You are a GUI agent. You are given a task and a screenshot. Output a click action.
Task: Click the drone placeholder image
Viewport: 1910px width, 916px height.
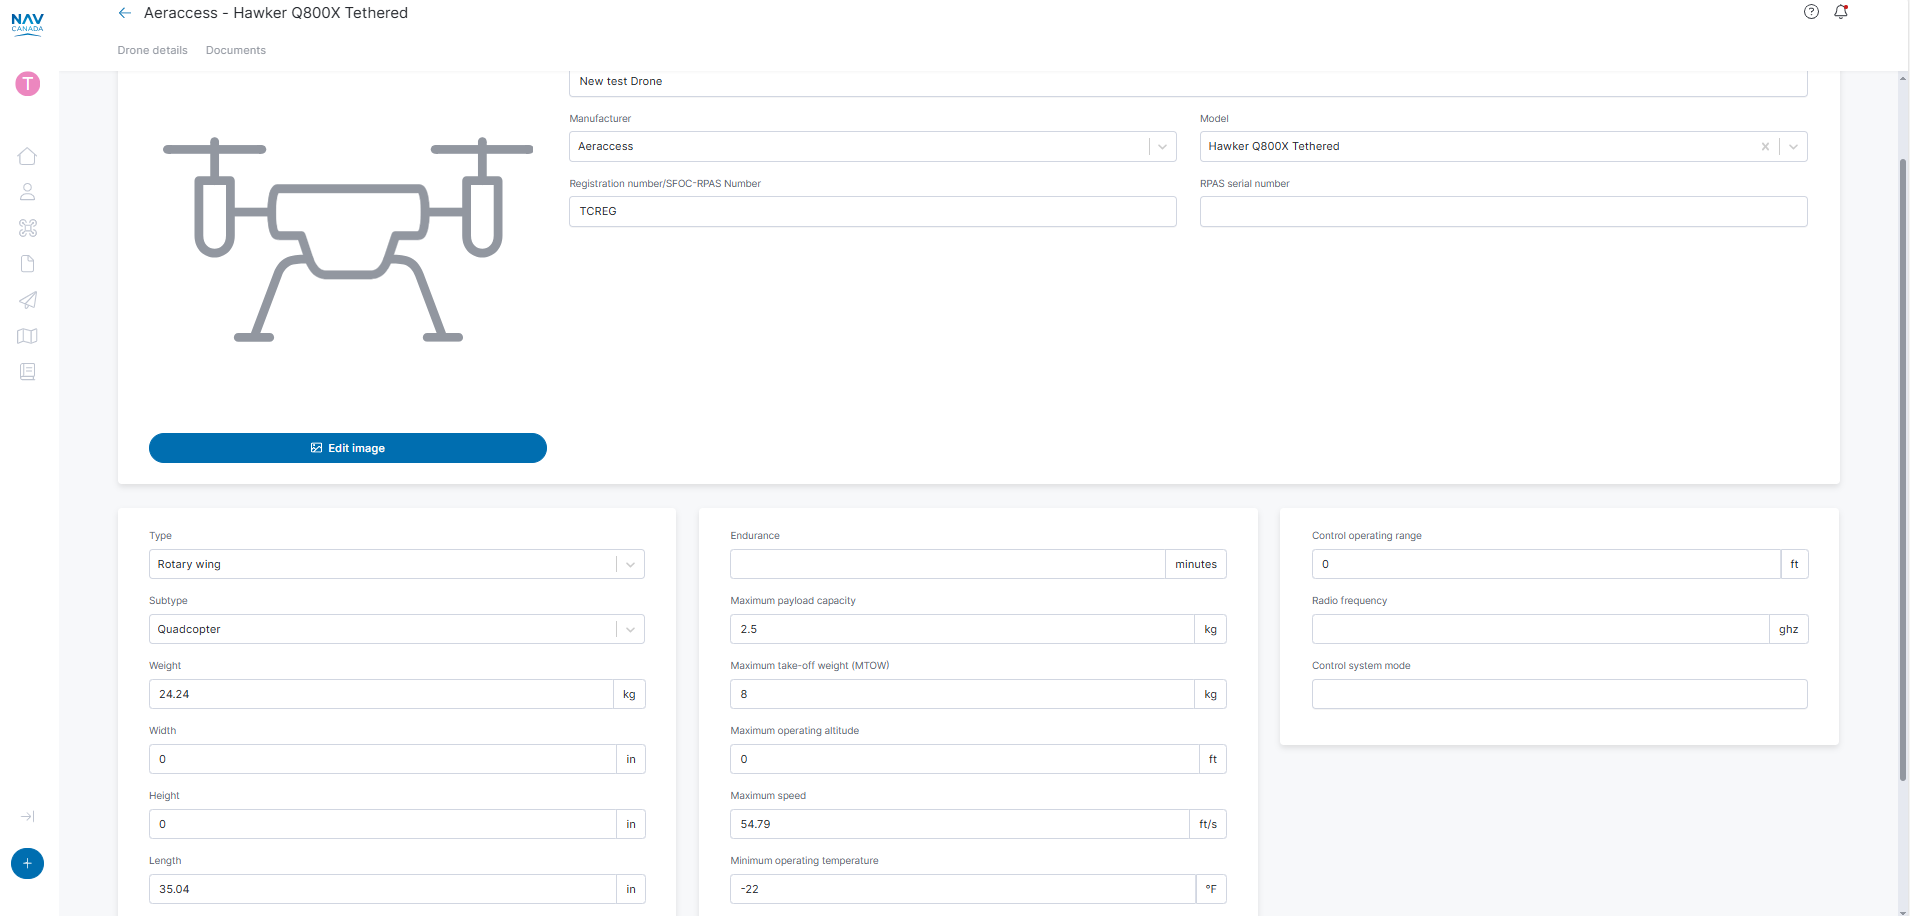point(348,240)
